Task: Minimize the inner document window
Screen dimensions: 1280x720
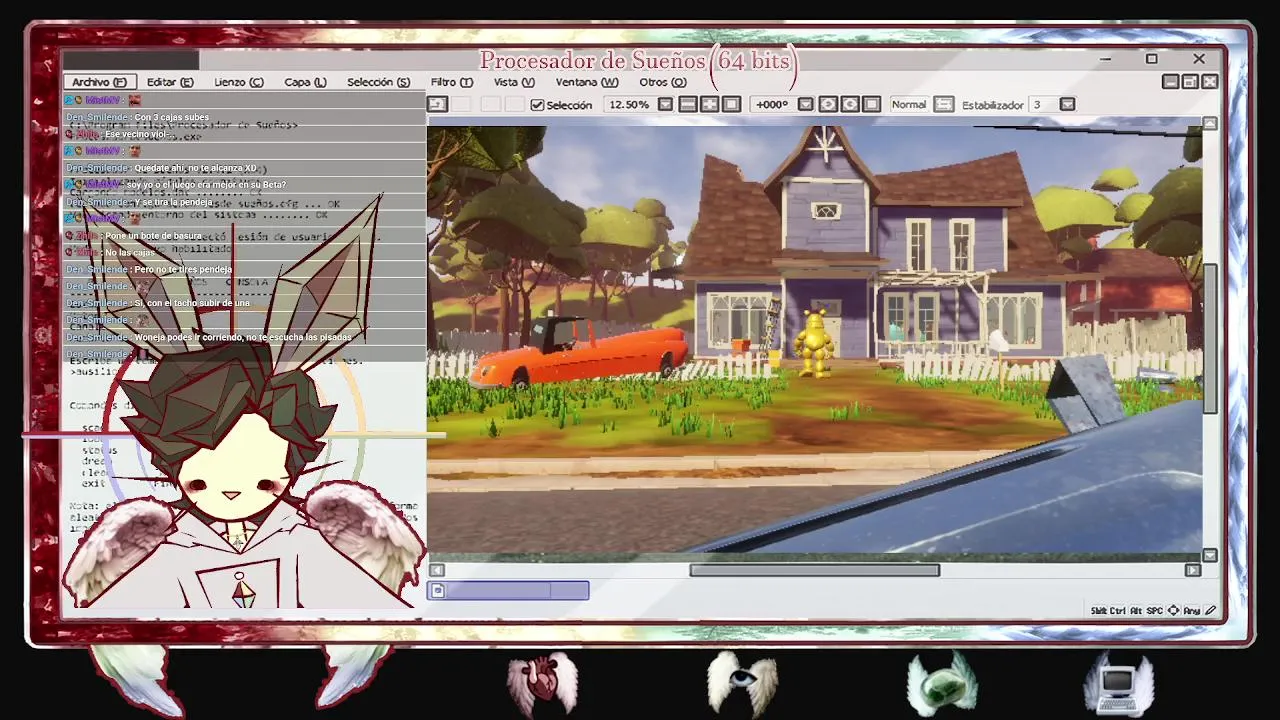Action: tap(1170, 82)
